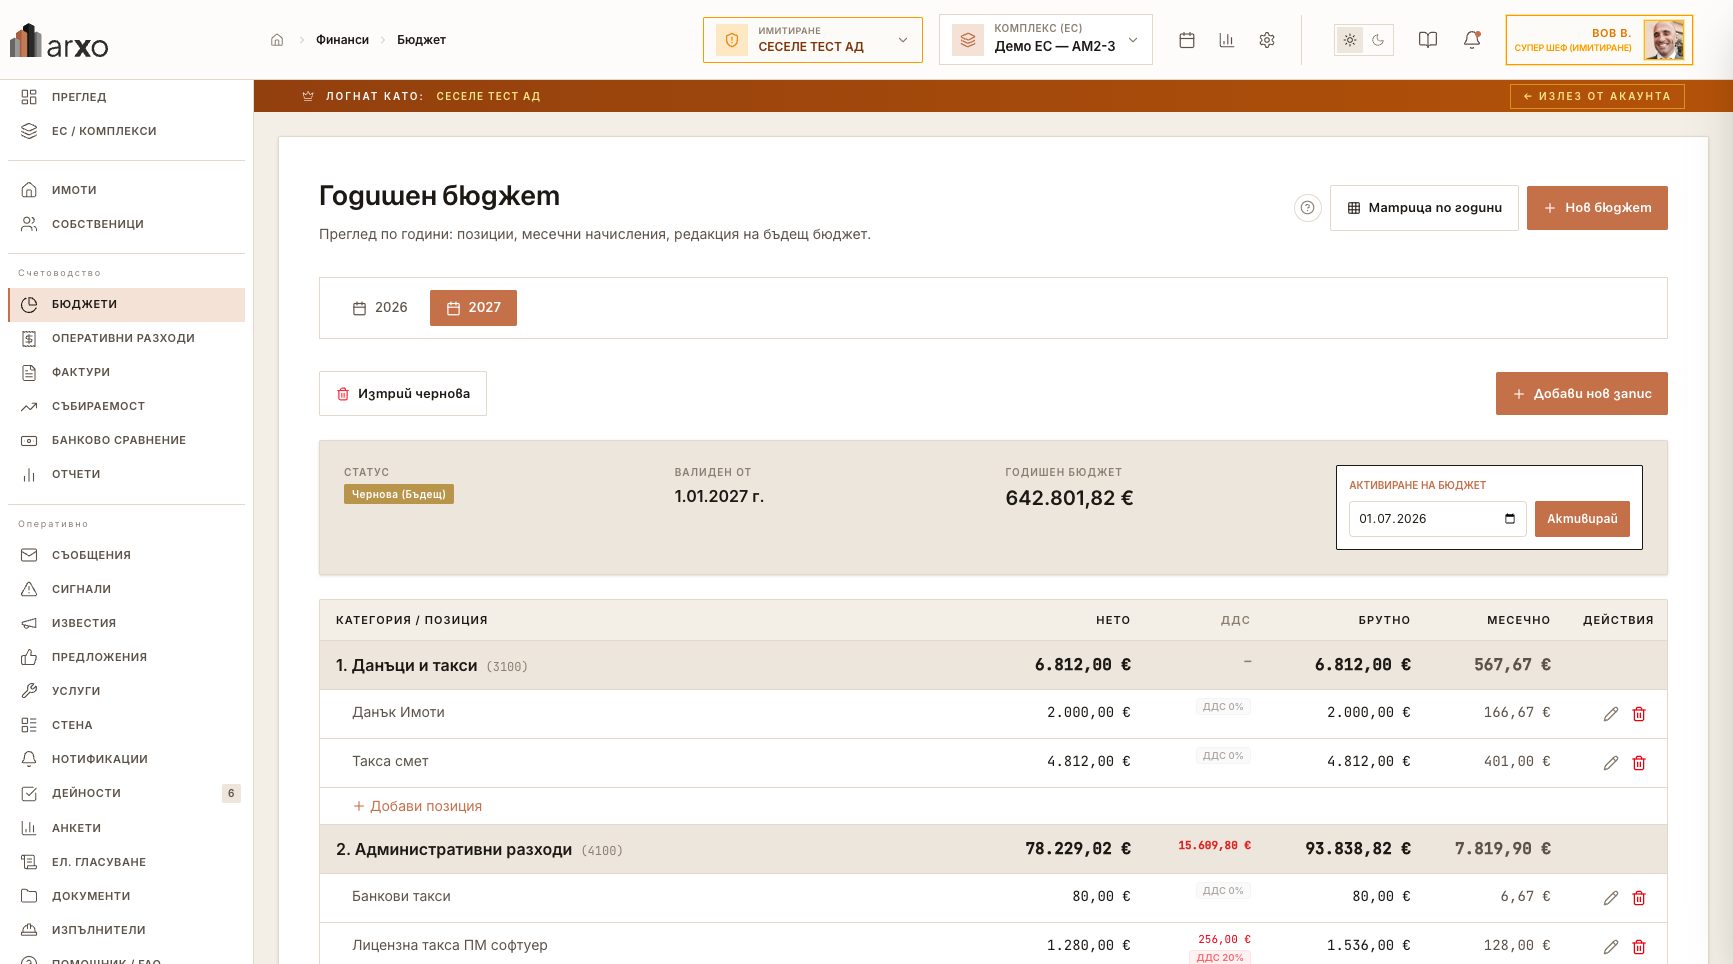Open the Демо ЕС — АМ2-3 complex dropdown
The height and width of the screenshot is (964, 1733).
point(1046,40)
